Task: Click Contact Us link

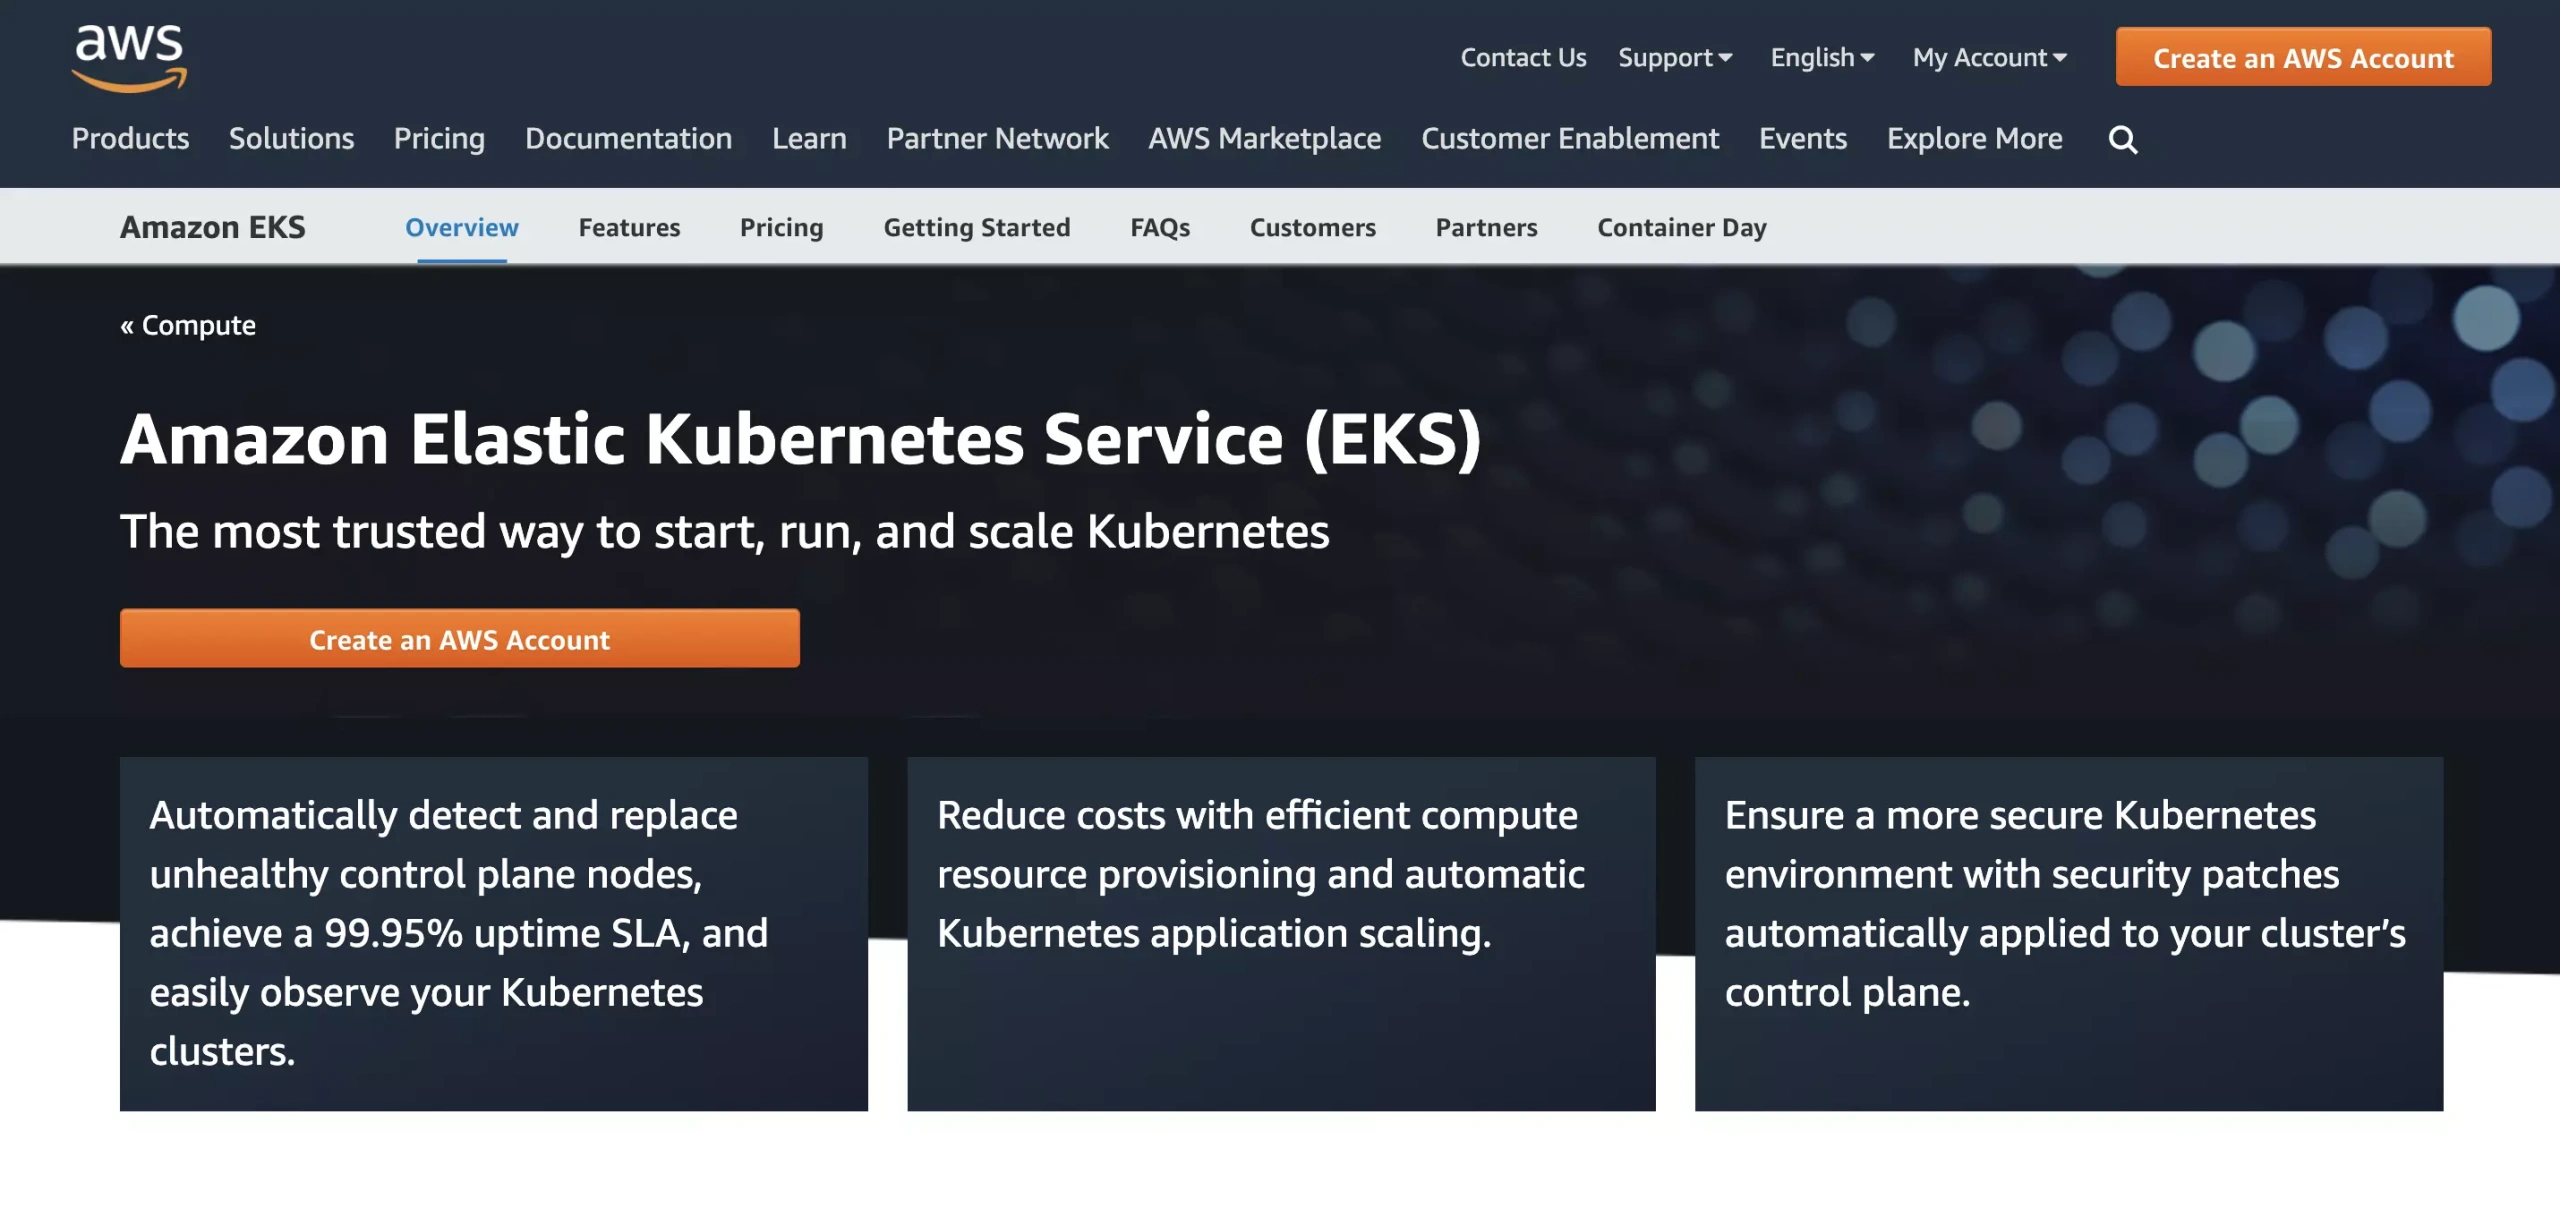Action: (x=1523, y=58)
